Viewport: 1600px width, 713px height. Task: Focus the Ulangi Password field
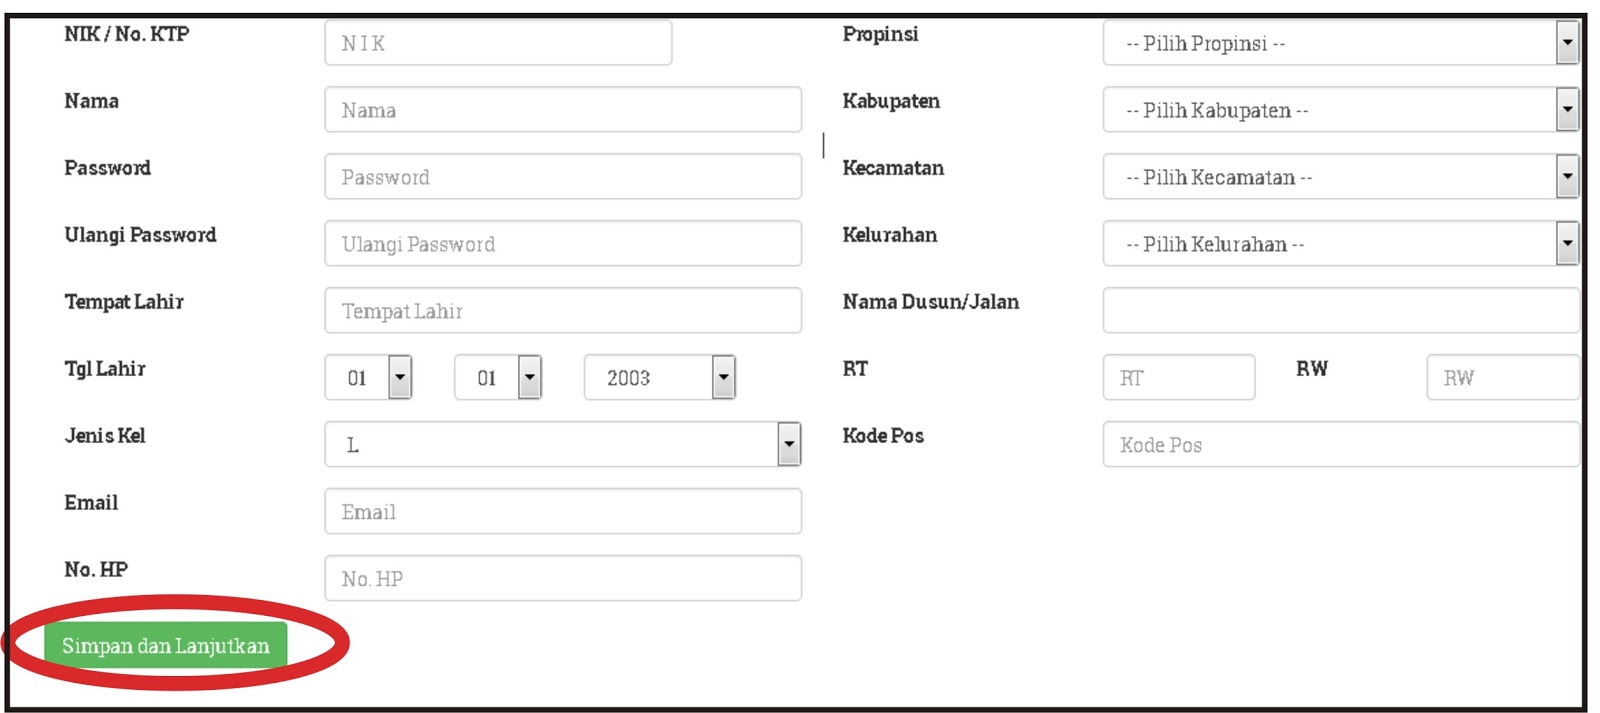(x=562, y=244)
